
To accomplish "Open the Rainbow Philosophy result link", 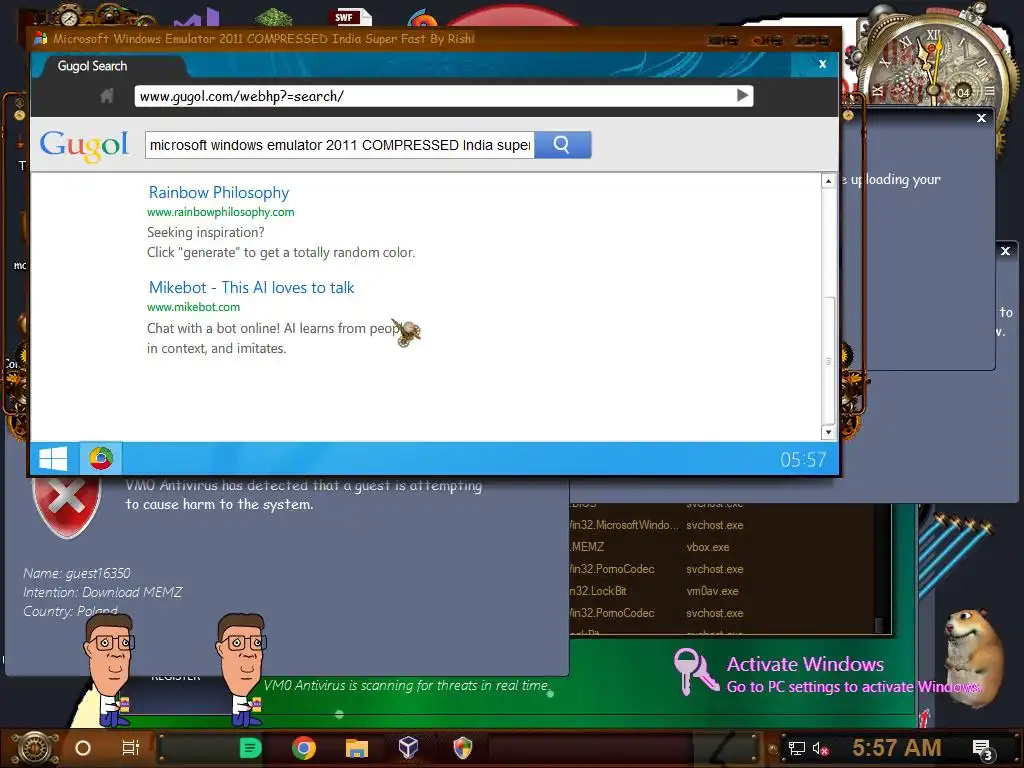I will [x=219, y=193].
